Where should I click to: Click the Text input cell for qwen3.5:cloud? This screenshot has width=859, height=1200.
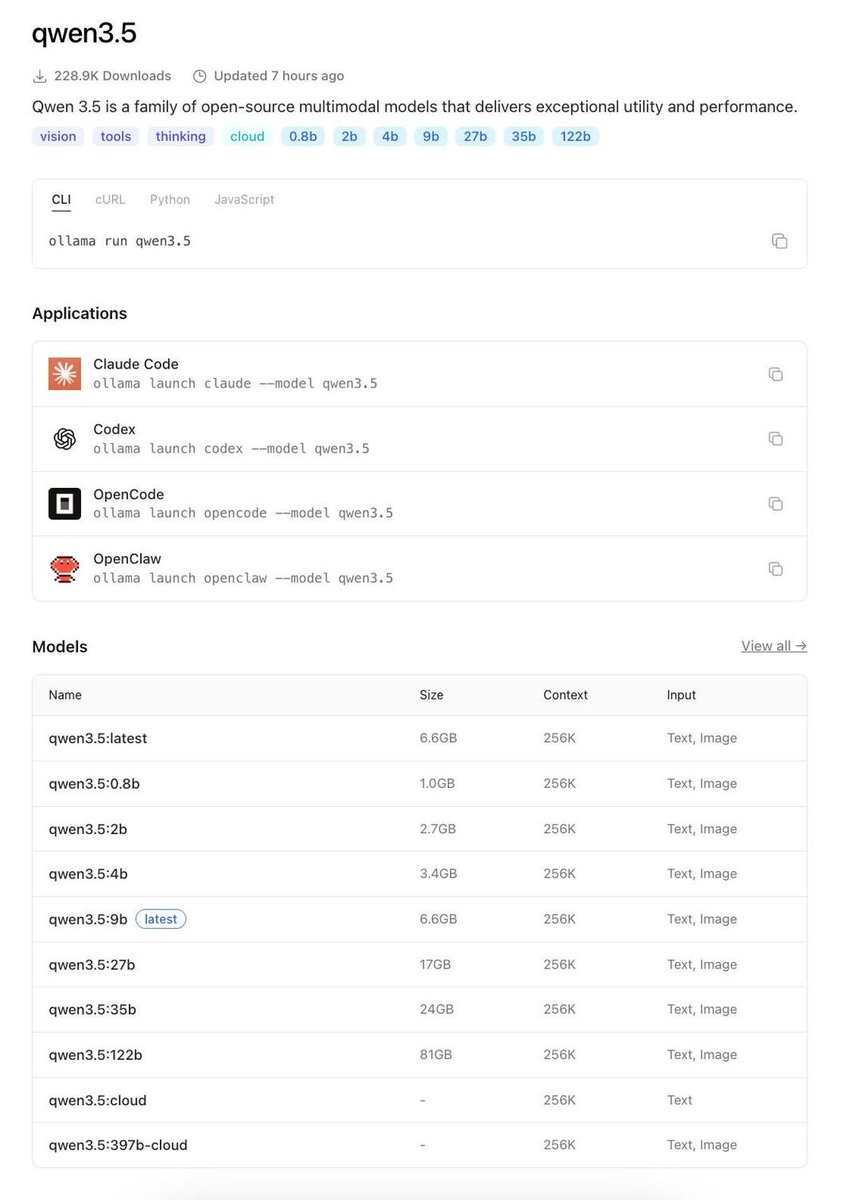pyautogui.click(x=680, y=1100)
